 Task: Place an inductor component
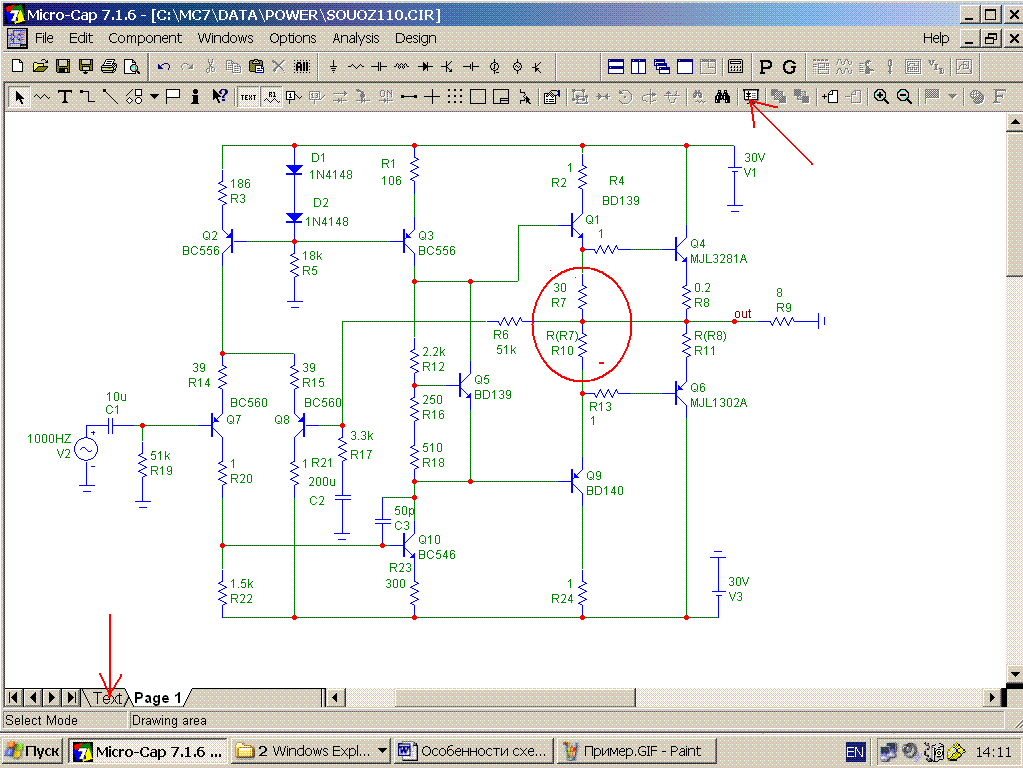pyautogui.click(x=402, y=66)
